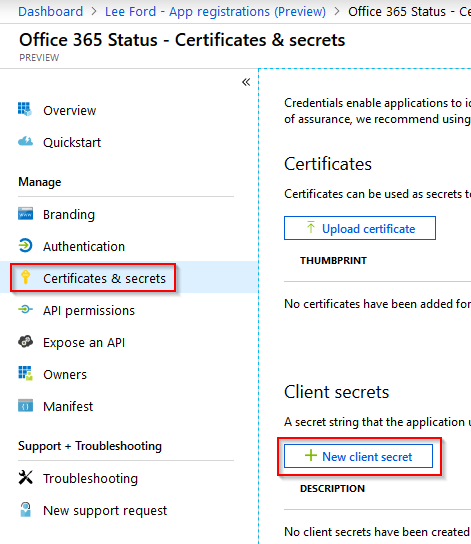This screenshot has width=471, height=544.
Task: Go to Branding settings
Action: 69,214
